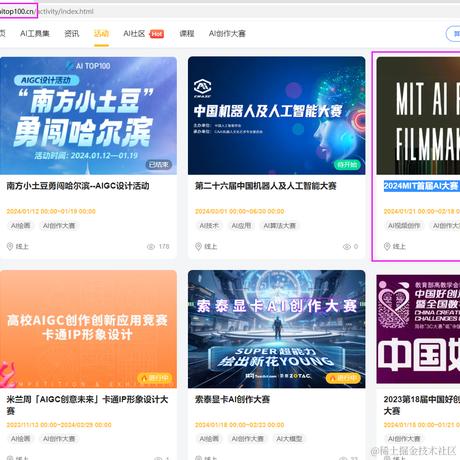
Task: Click the green 待开始 badge on robot contest banner
Action: coord(347,164)
